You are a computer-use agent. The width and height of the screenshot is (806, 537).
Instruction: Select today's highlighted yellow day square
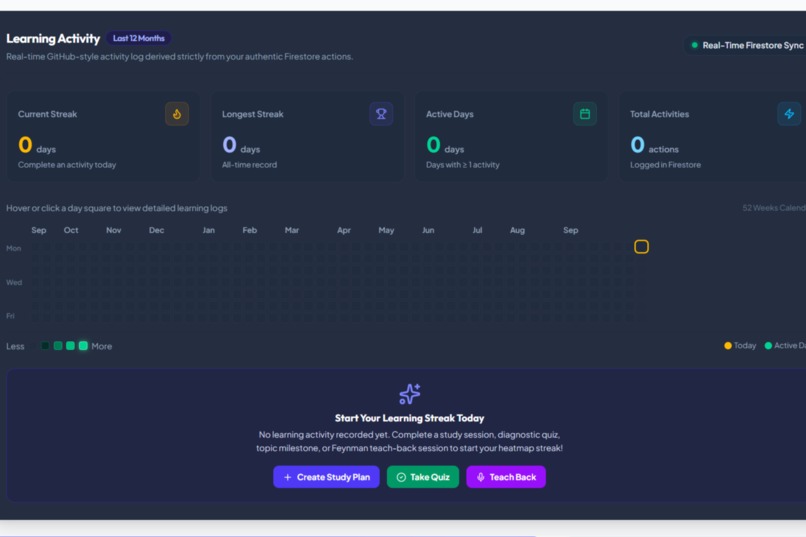pos(641,247)
